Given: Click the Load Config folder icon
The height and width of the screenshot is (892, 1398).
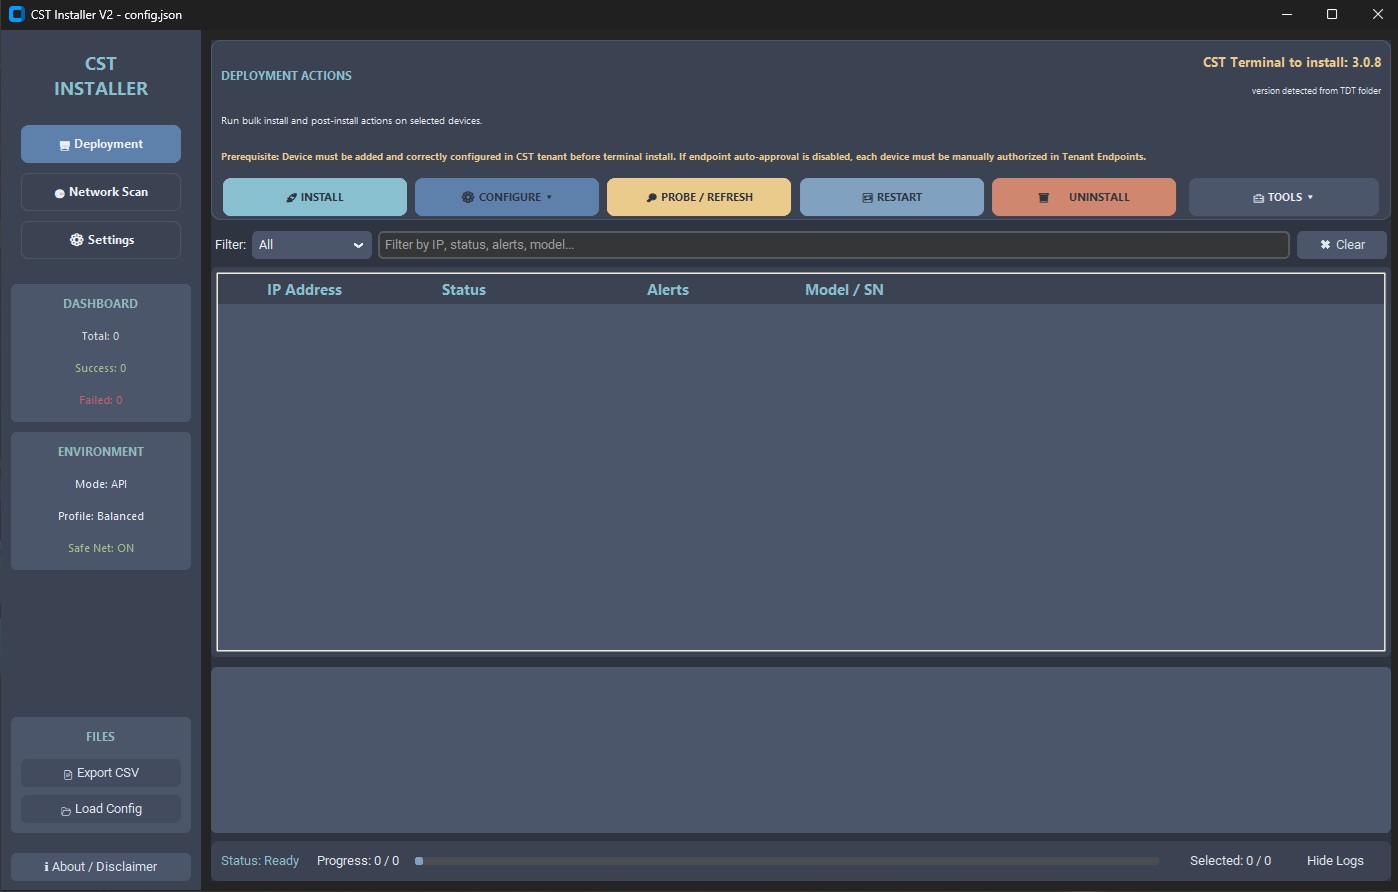Looking at the screenshot, I should (x=66, y=810).
